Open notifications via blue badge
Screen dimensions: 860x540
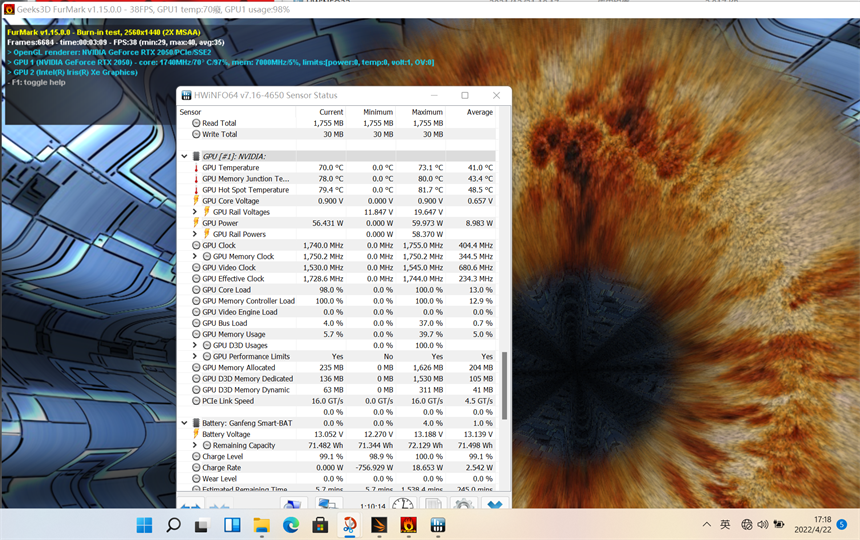(842, 525)
